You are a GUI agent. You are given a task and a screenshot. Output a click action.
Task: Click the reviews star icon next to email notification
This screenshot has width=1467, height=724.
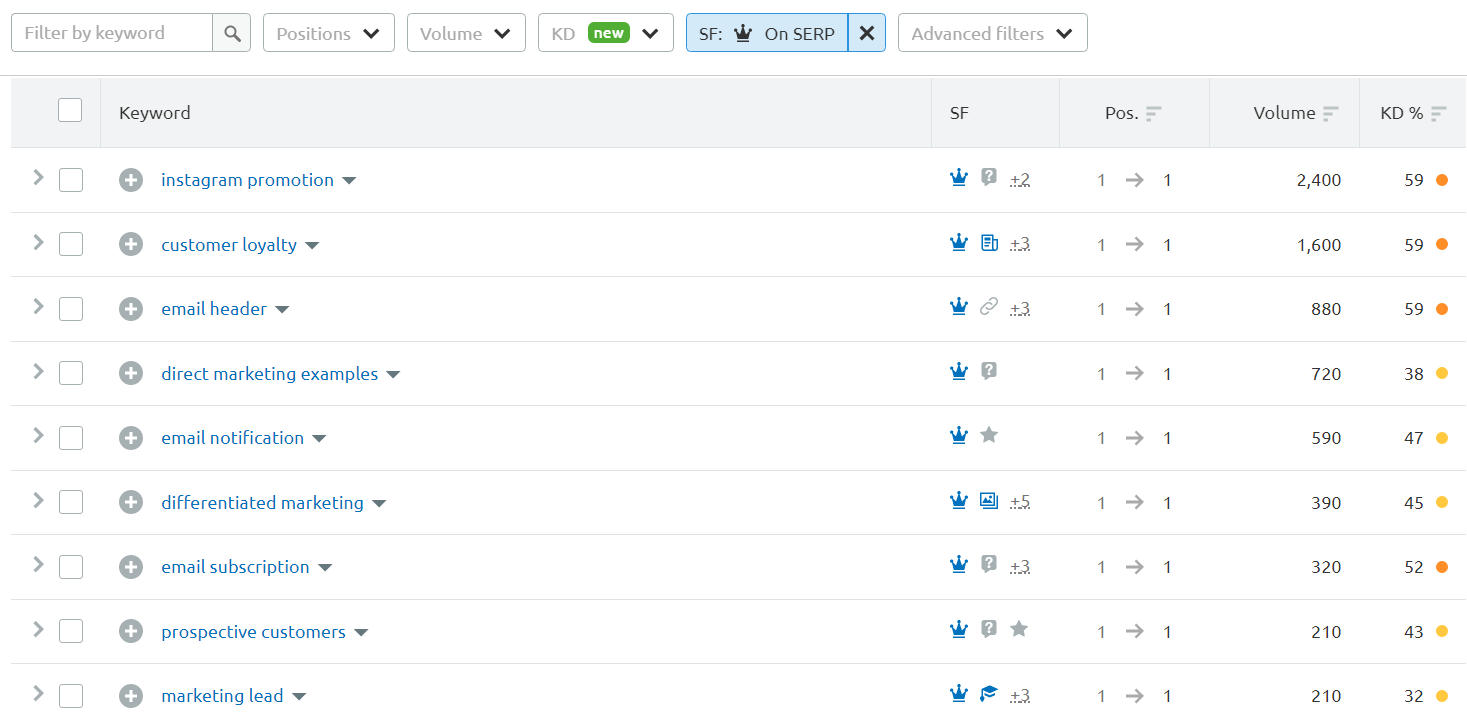coord(989,435)
